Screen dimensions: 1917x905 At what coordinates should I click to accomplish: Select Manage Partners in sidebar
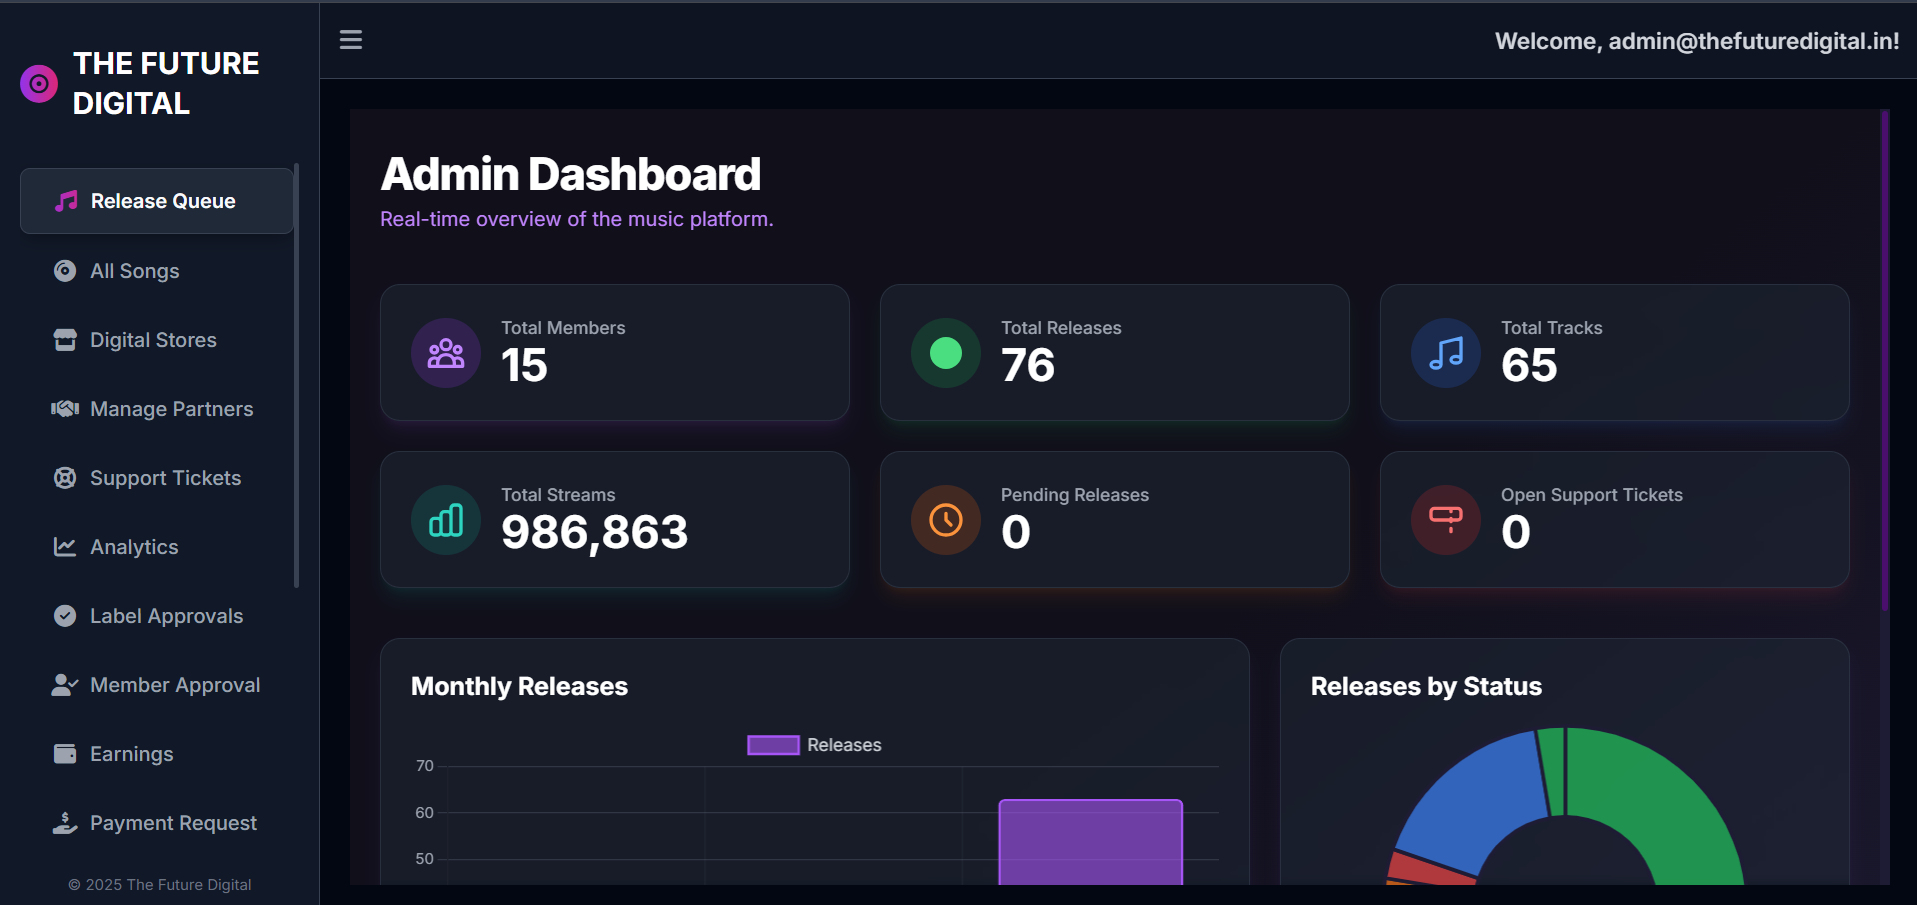tap(171, 409)
